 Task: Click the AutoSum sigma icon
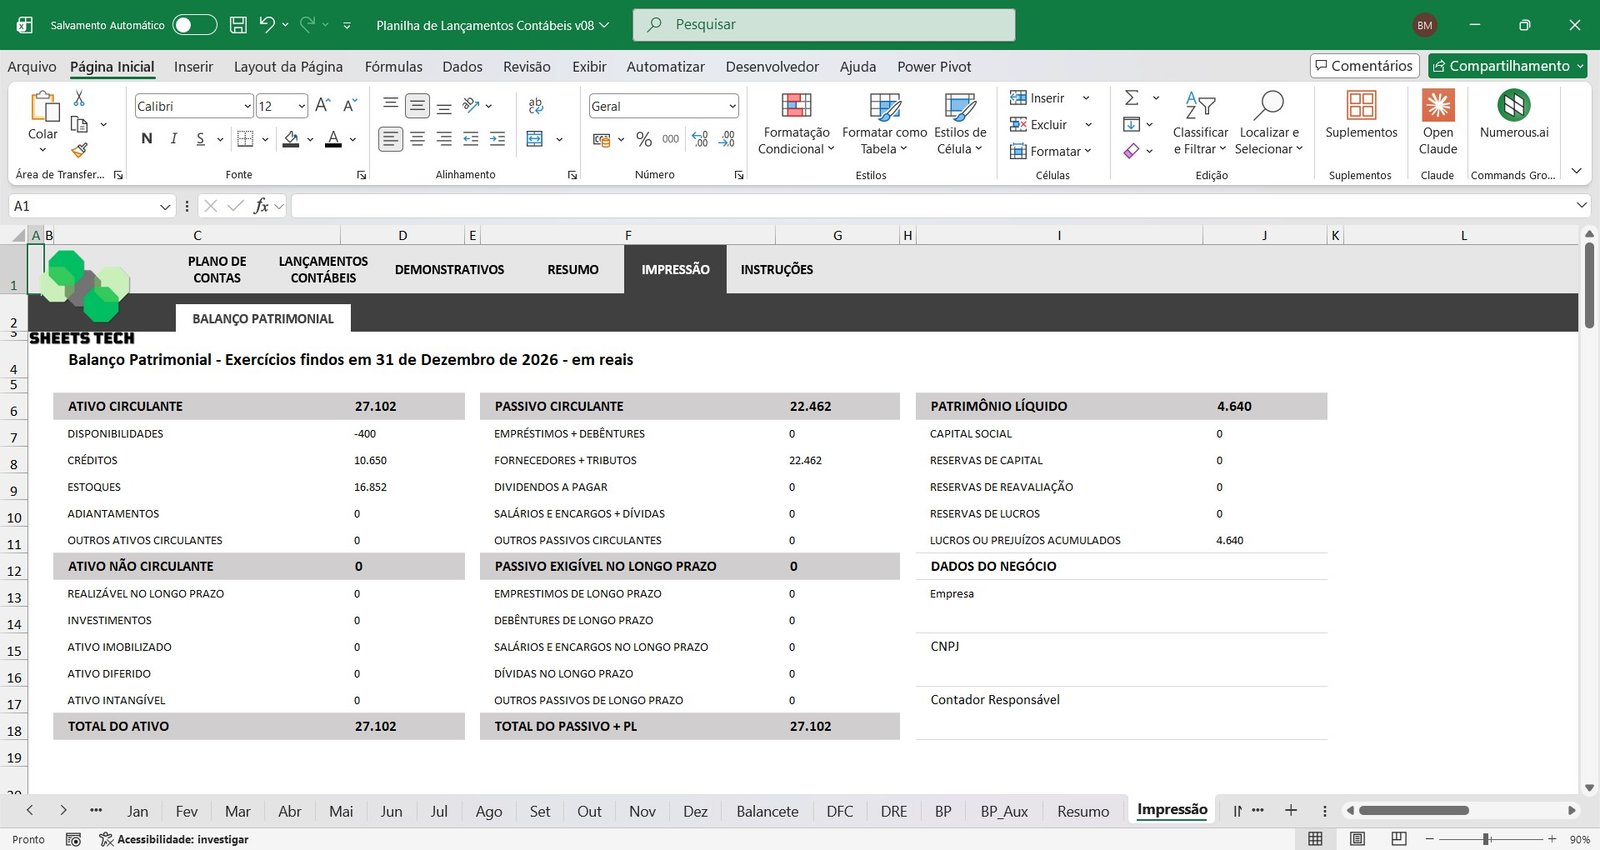[1131, 98]
